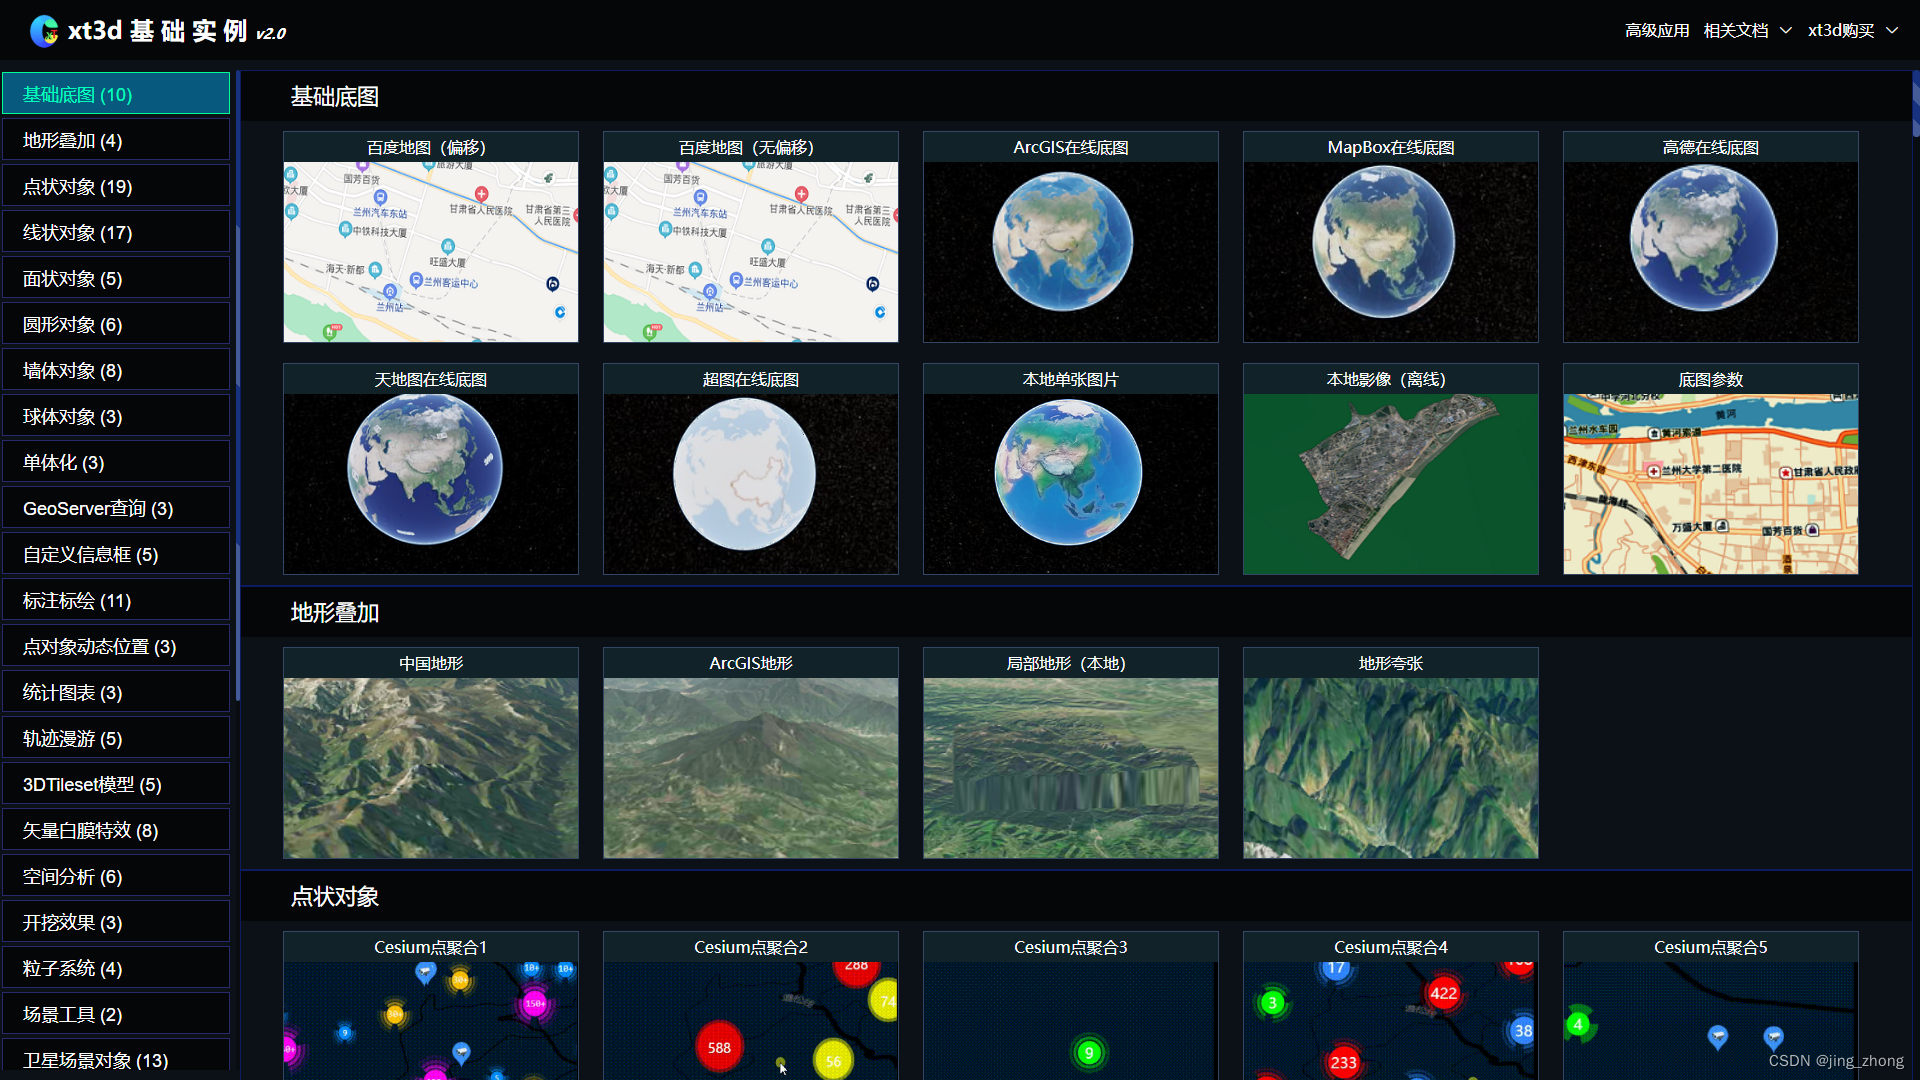The height and width of the screenshot is (1080, 1920).
Task: Expand the 相关文档 dropdown arrow
Action: click(1786, 31)
